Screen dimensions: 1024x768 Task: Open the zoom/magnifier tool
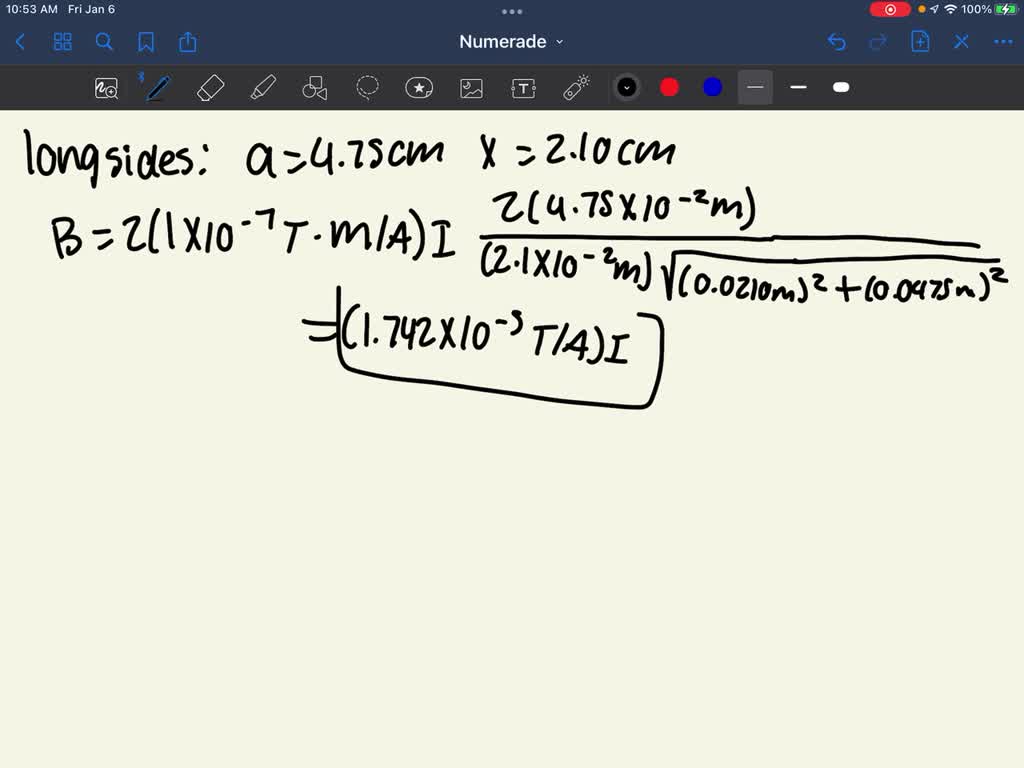(106, 87)
